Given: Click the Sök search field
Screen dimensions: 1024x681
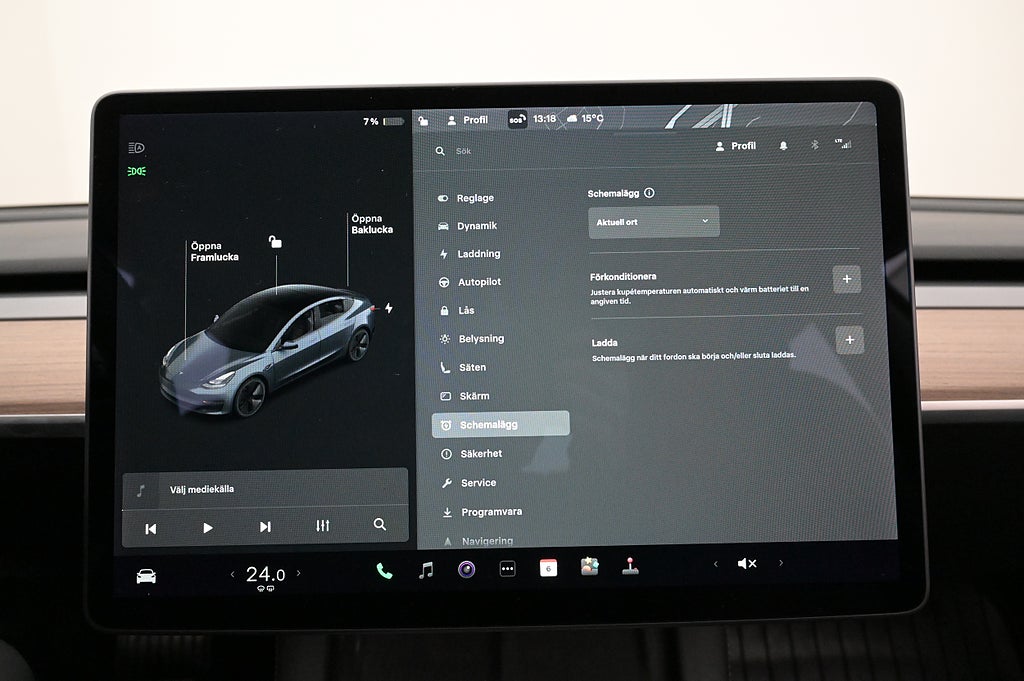Looking at the screenshot, I should click(x=560, y=151).
